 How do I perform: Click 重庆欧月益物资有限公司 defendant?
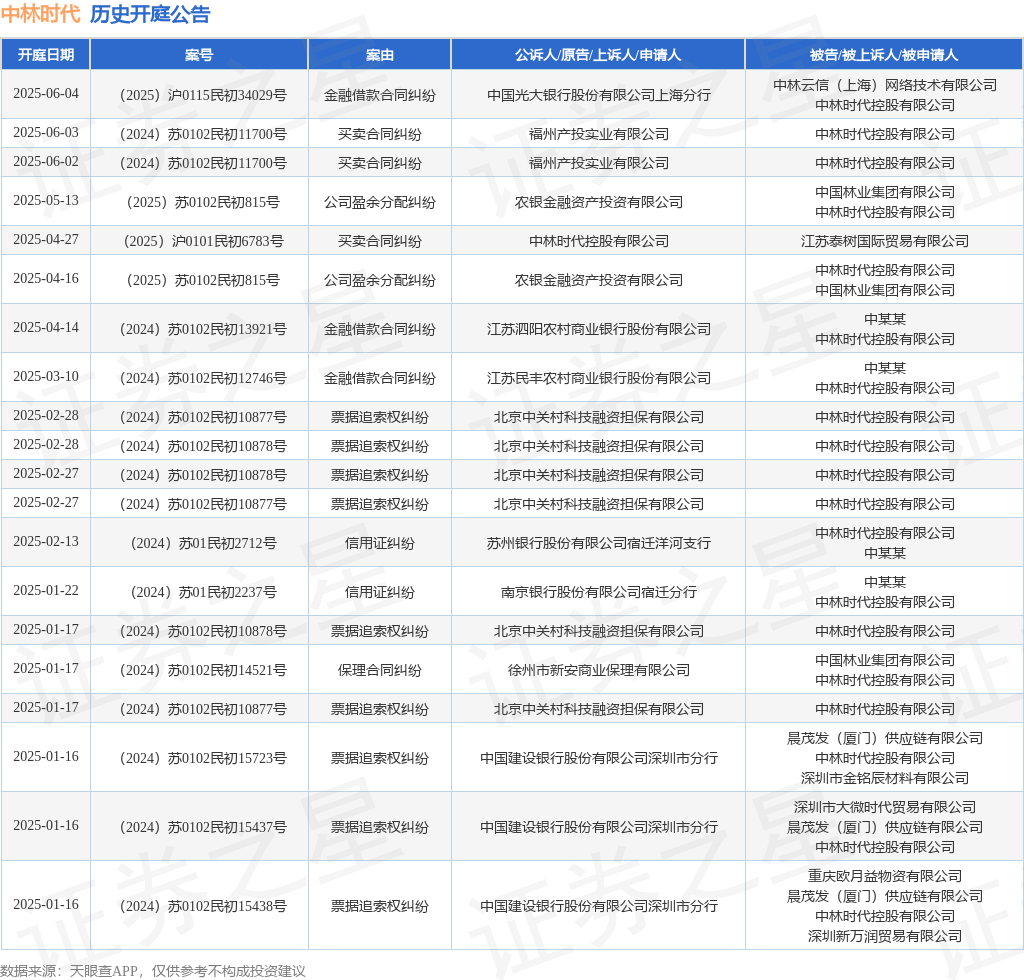[884, 876]
